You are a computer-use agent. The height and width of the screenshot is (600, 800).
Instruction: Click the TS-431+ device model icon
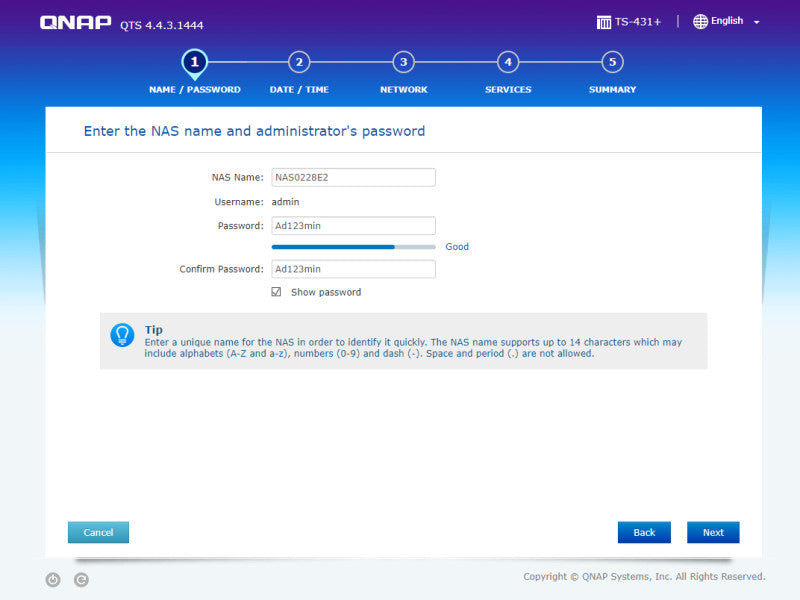604,22
